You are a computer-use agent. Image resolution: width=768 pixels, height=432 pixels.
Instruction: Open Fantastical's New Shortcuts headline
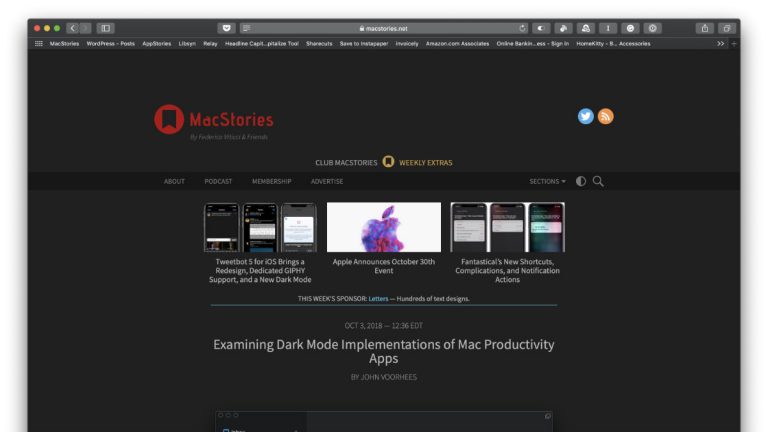507,270
